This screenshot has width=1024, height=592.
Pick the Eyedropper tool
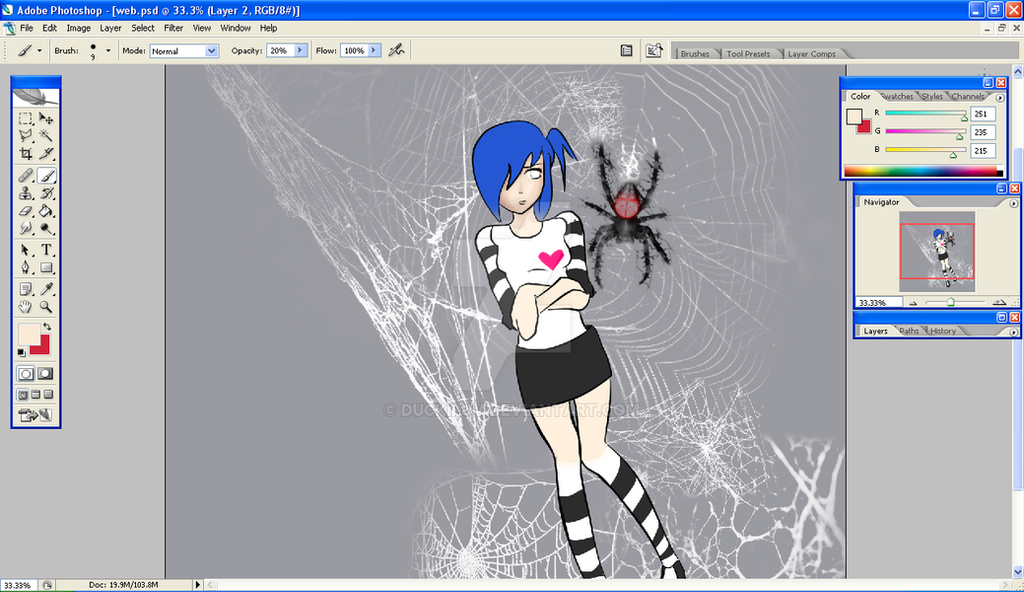[x=46, y=289]
